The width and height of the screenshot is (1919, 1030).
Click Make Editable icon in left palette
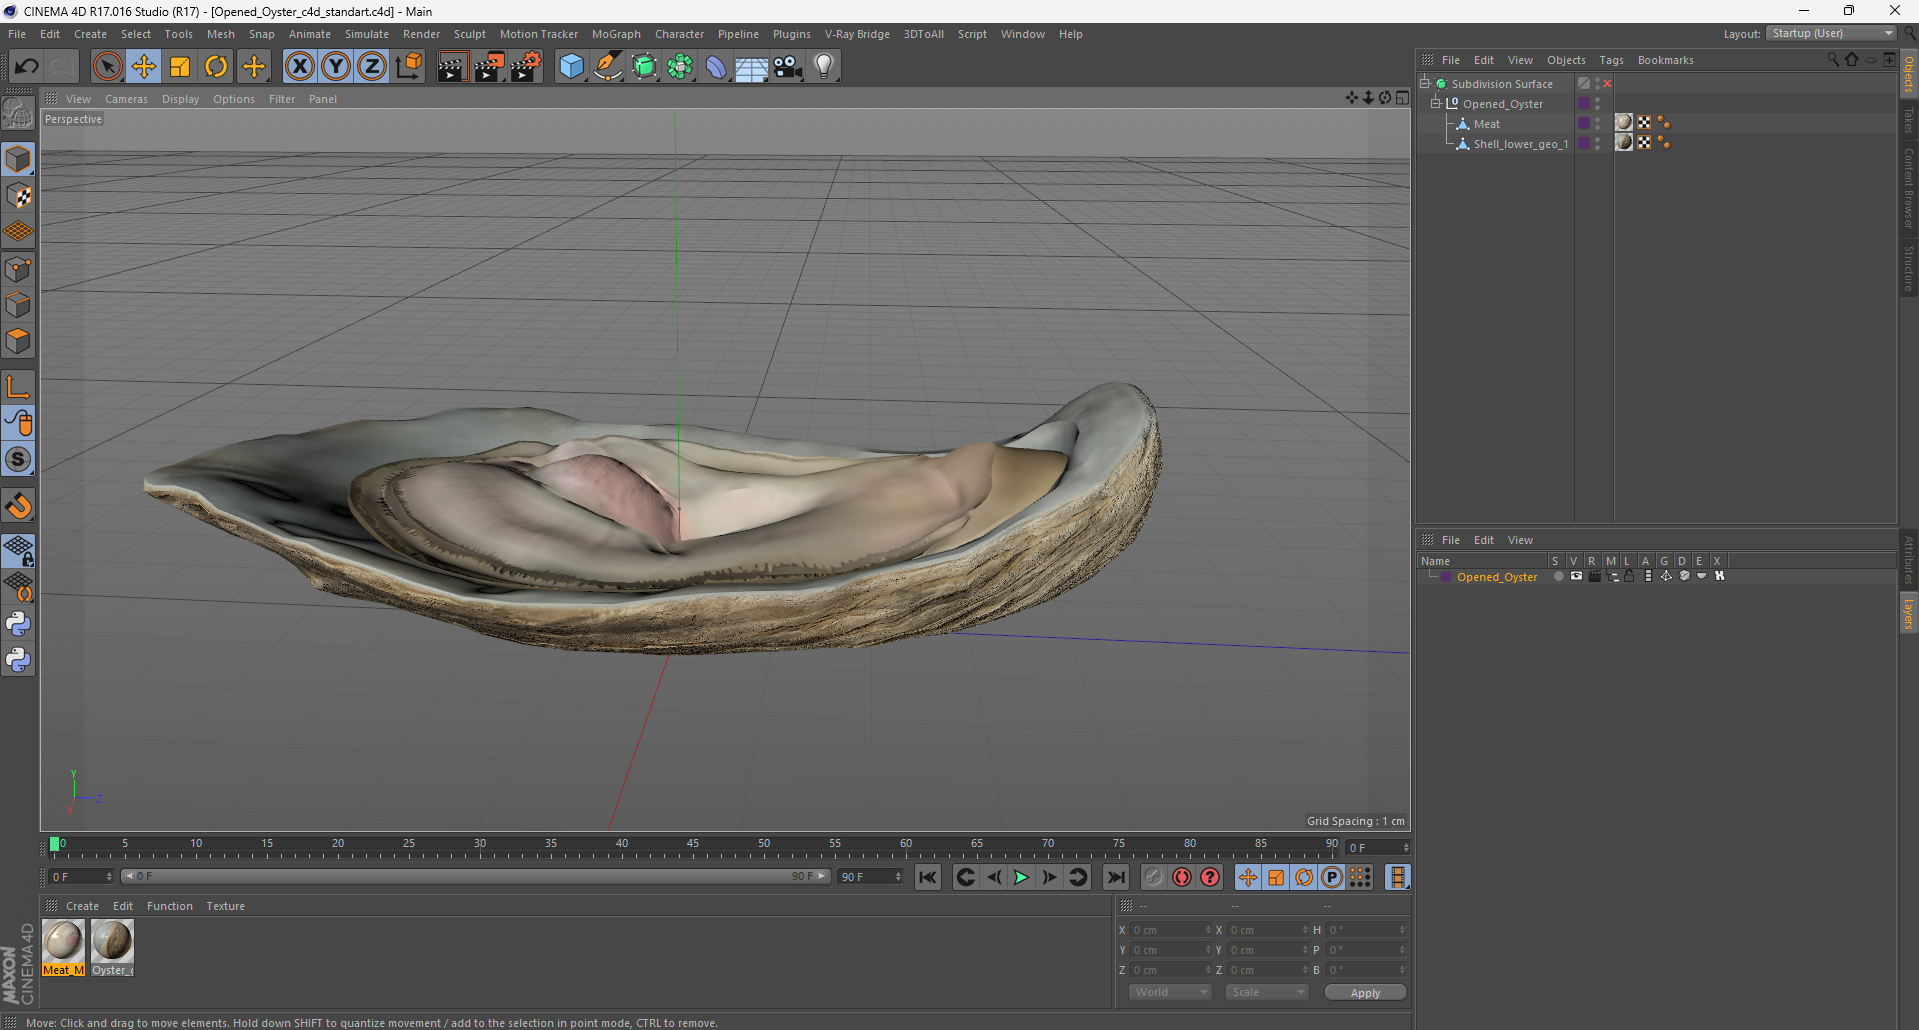click(x=18, y=114)
